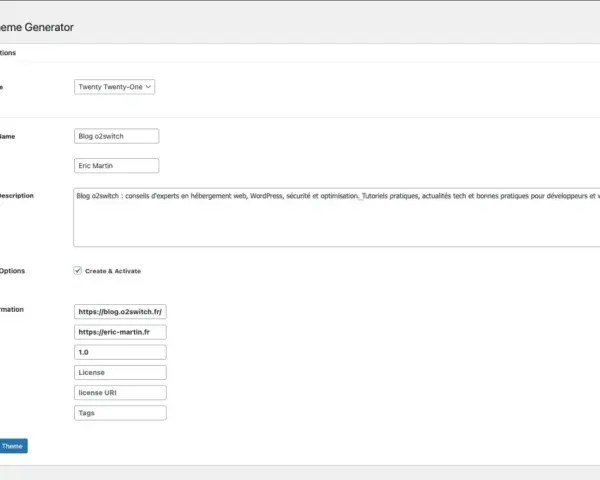Toggle the Create & Activate checkbox
Image resolution: width=600 pixels, height=480 pixels.
[78, 271]
